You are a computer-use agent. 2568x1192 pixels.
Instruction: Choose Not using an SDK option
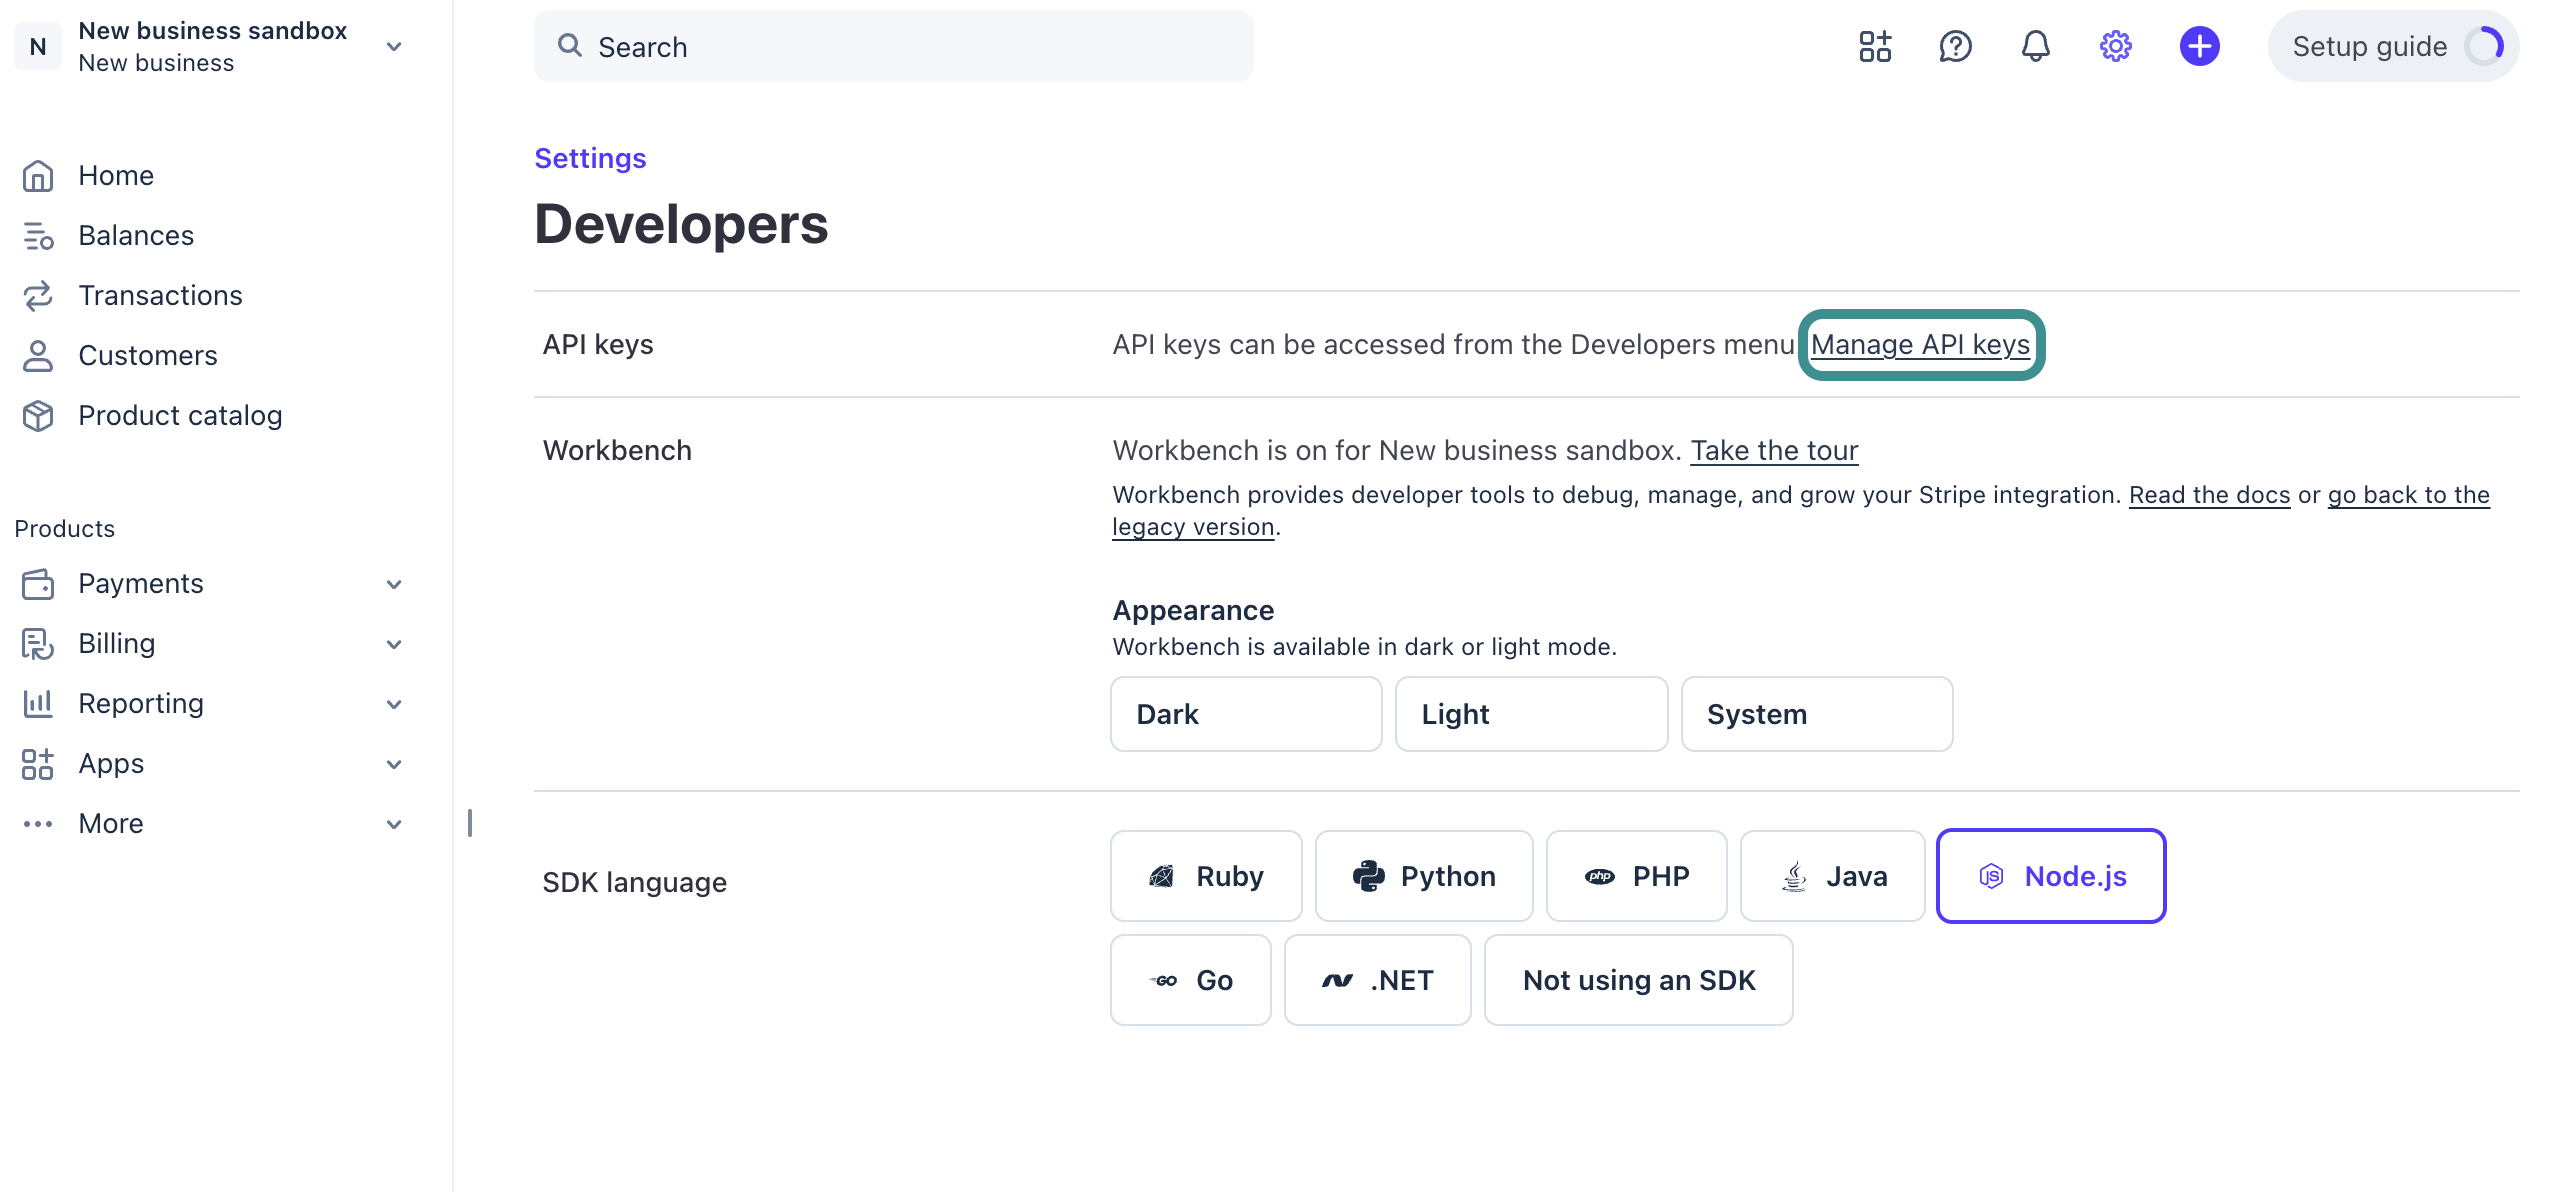pos(1639,980)
